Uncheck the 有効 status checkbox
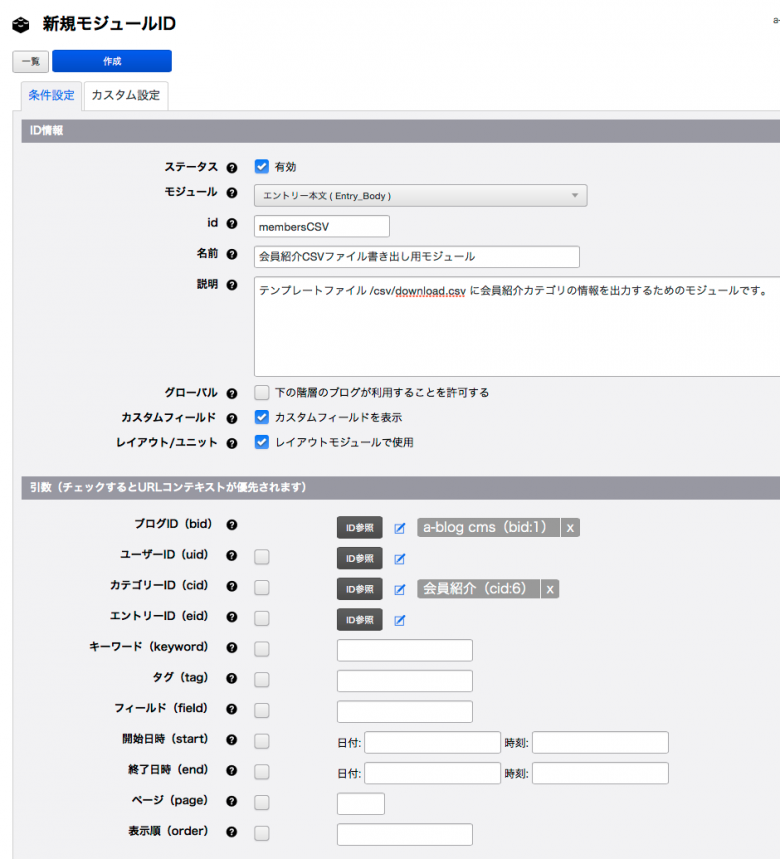Viewport: 780px width, 859px height. tap(262, 167)
